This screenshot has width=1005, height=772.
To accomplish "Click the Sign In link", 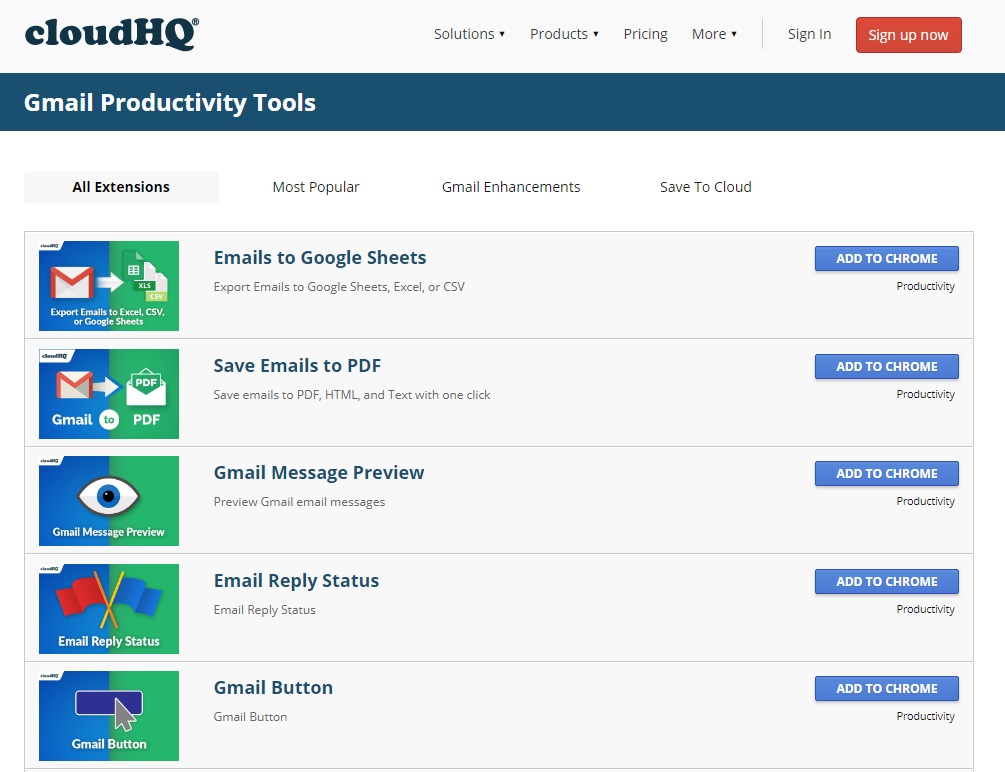I will tap(809, 34).
